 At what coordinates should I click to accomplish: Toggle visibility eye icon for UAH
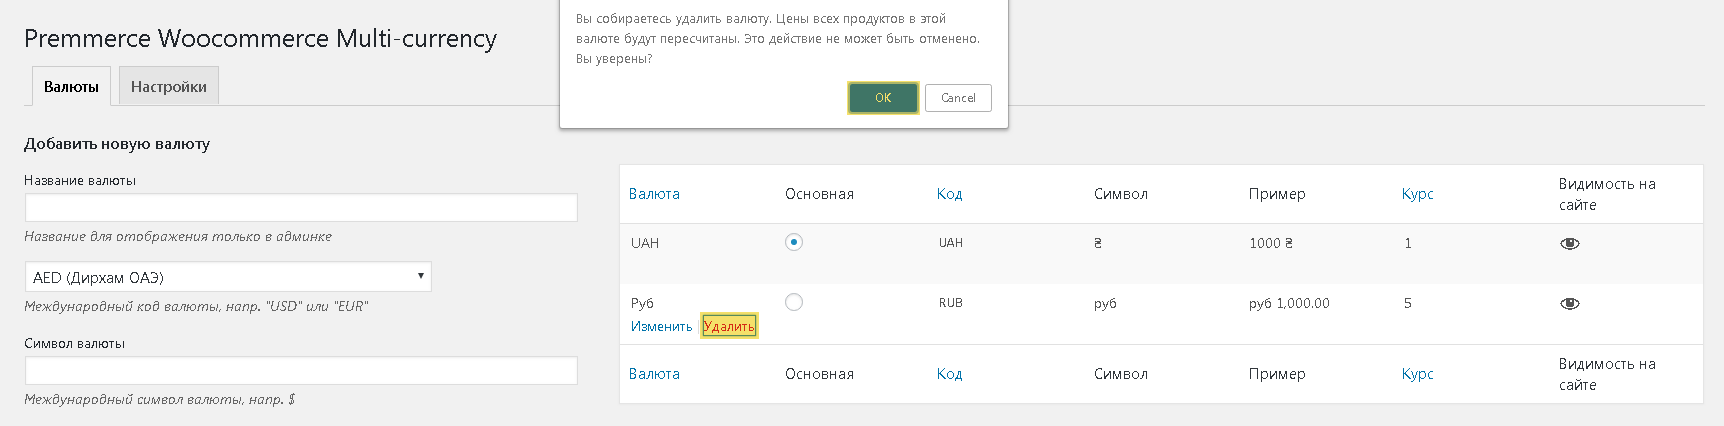click(1569, 243)
